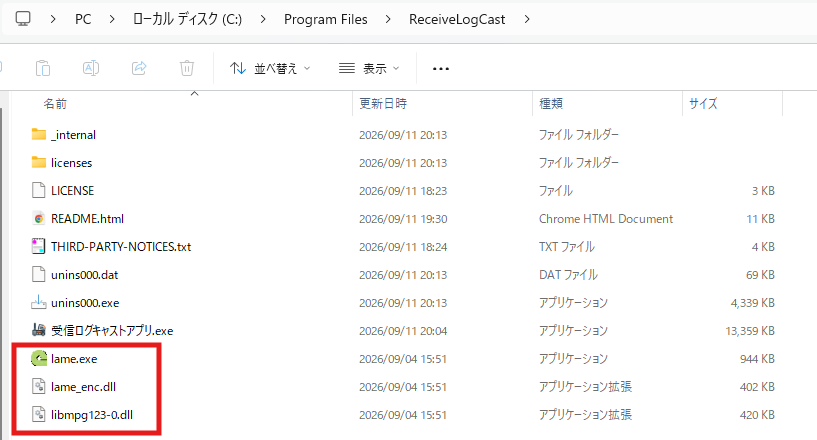Click the Paste clipboard icon
Viewport: 817px width, 440px height.
coord(43,68)
